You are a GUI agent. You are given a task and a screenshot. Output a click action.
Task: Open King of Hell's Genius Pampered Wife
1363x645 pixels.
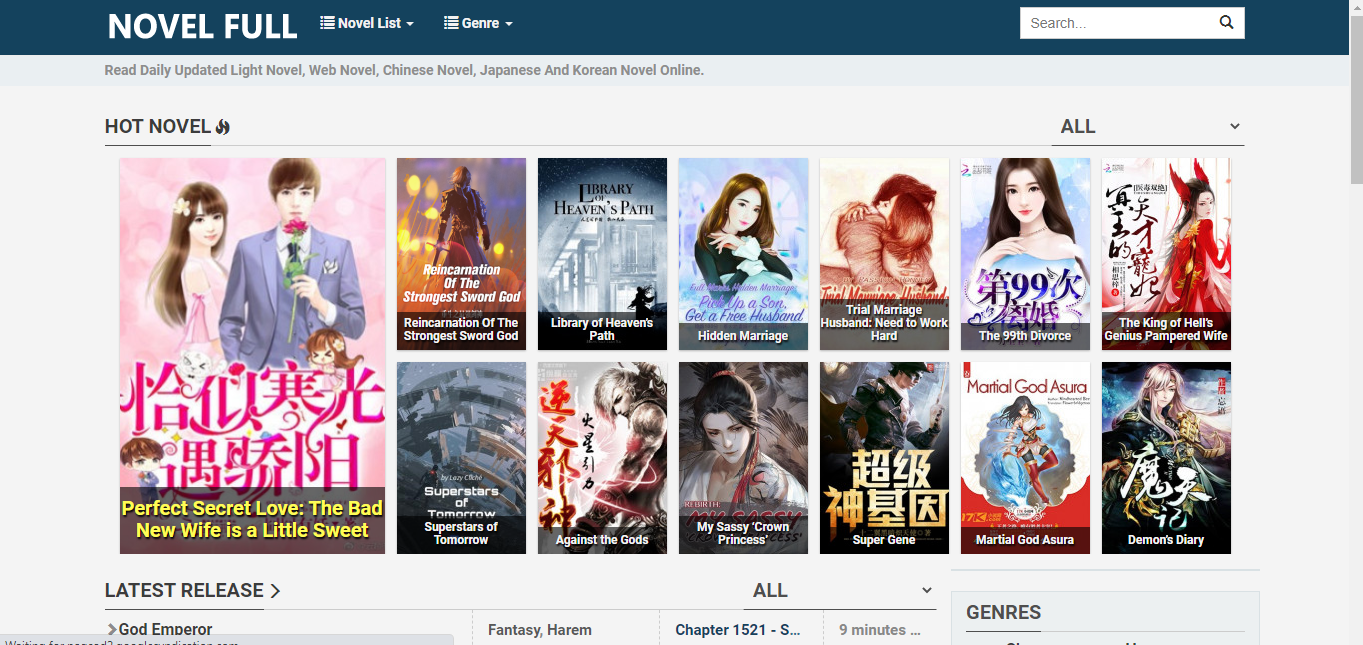coord(1166,254)
